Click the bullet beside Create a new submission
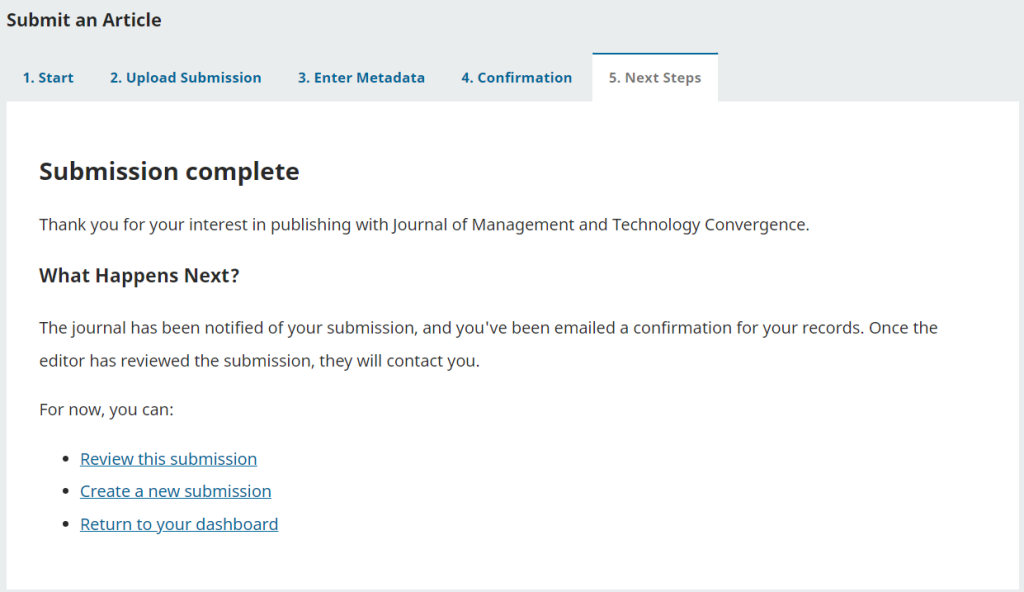This screenshot has height=592, width=1024. [66, 492]
